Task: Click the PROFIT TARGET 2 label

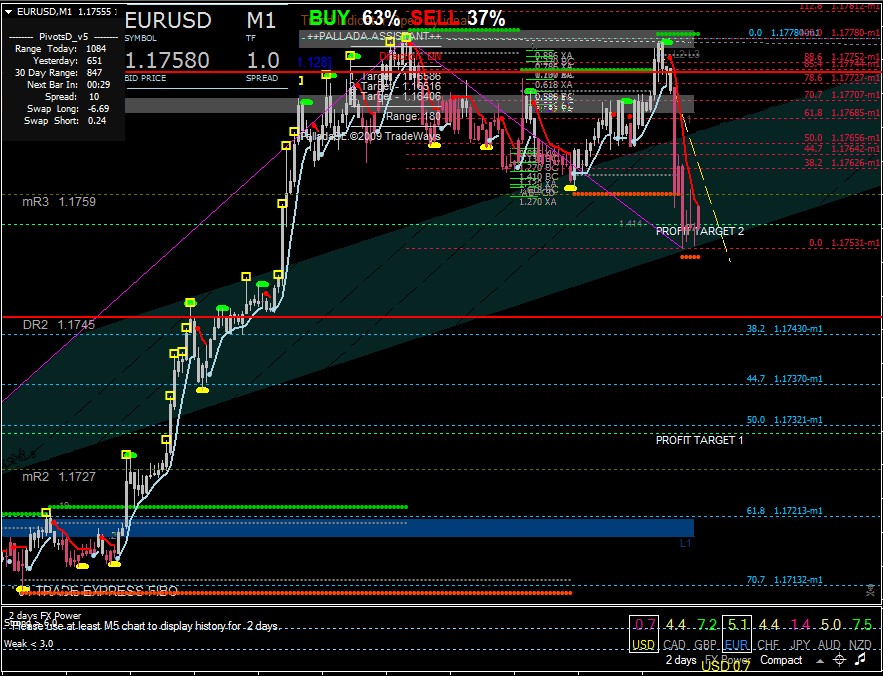Action: pos(700,231)
